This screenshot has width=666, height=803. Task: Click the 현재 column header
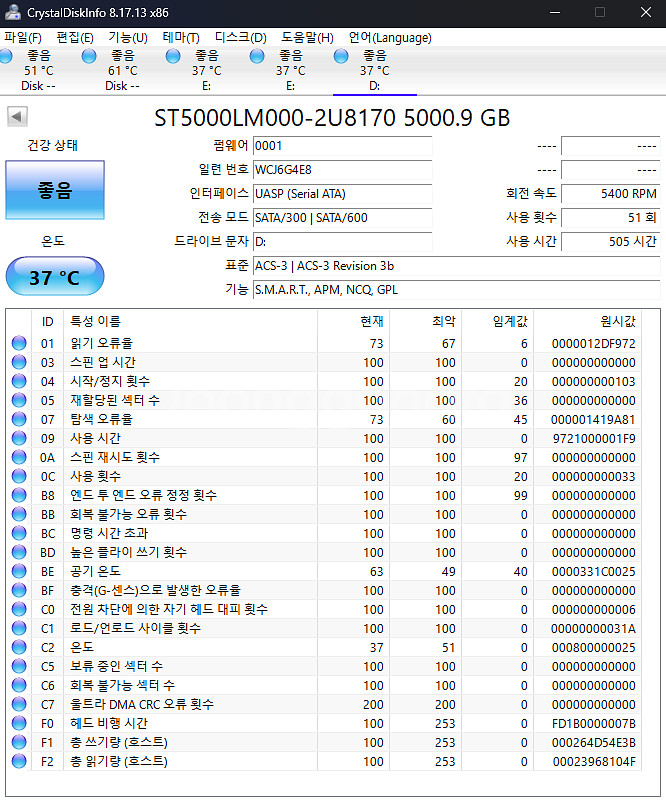pyautogui.click(x=353, y=322)
